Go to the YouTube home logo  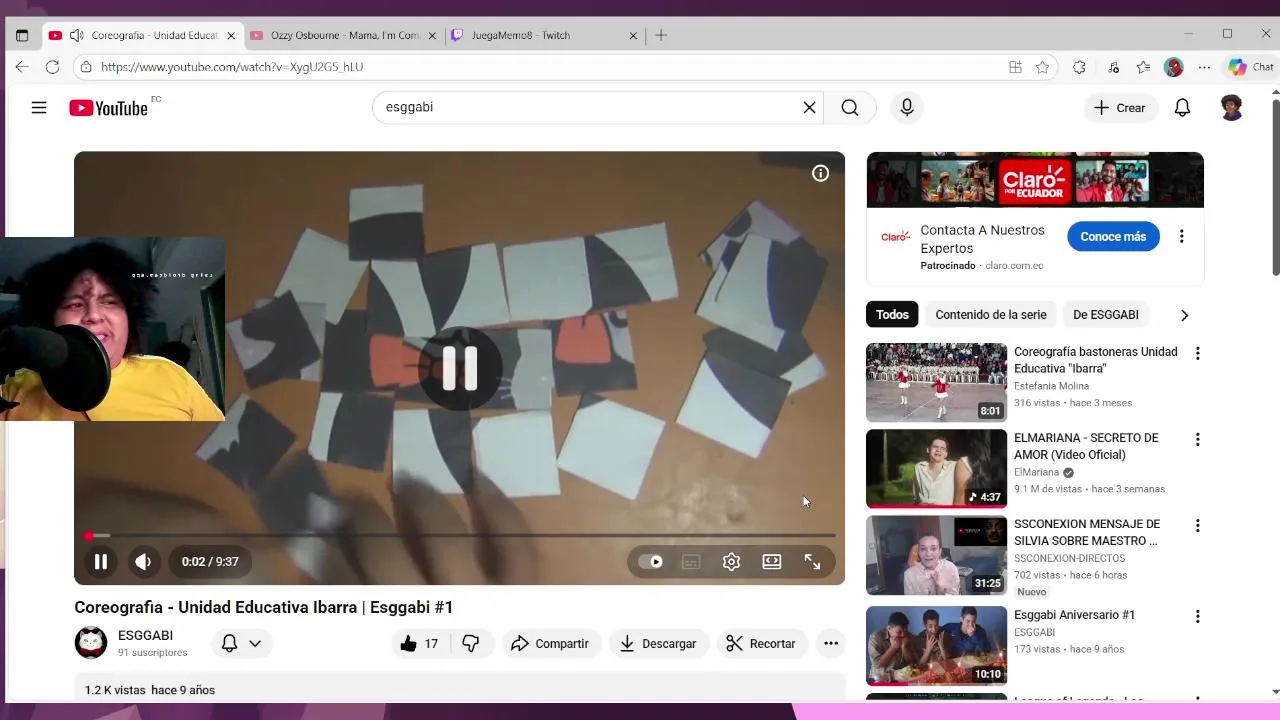(108, 108)
